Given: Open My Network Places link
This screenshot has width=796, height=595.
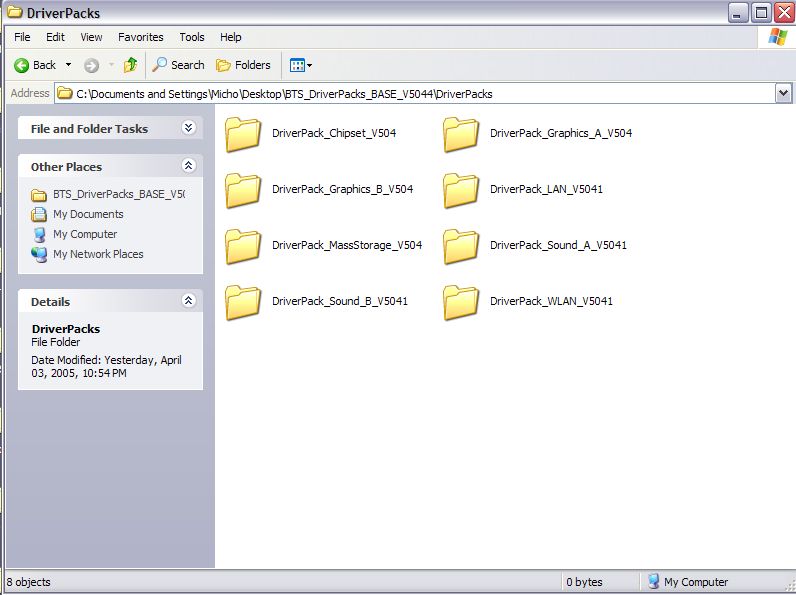Looking at the screenshot, I should point(98,254).
